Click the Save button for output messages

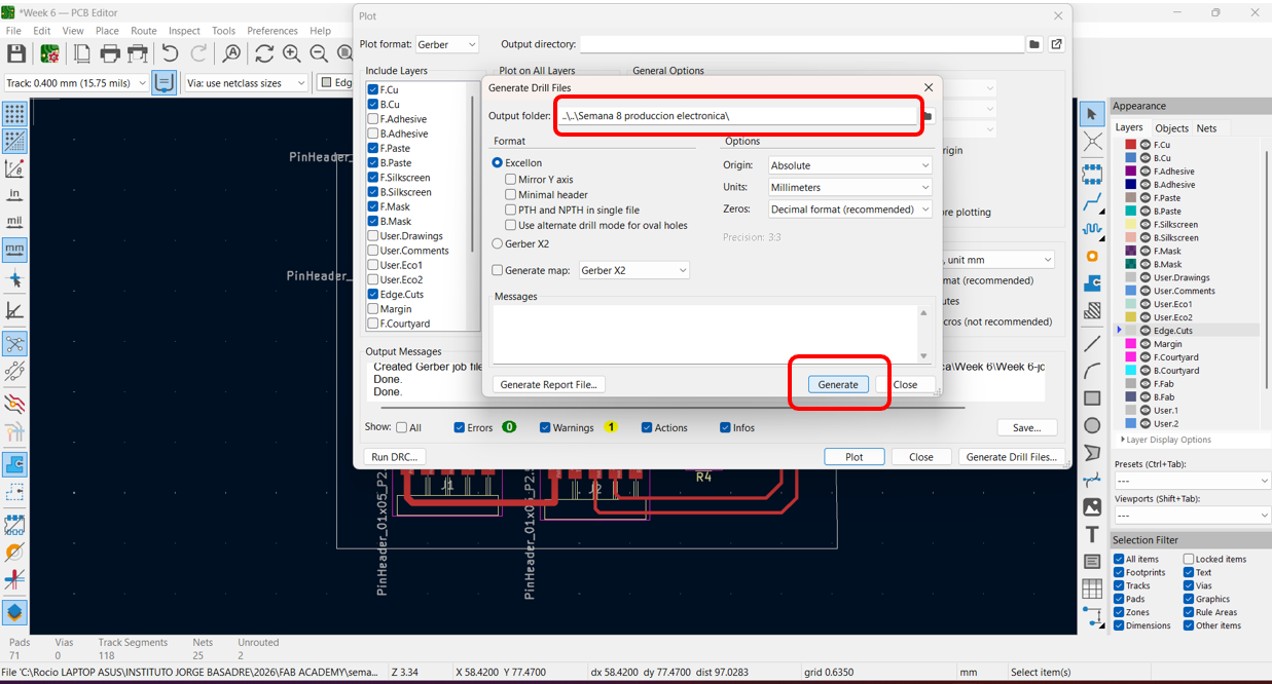coord(1027,427)
